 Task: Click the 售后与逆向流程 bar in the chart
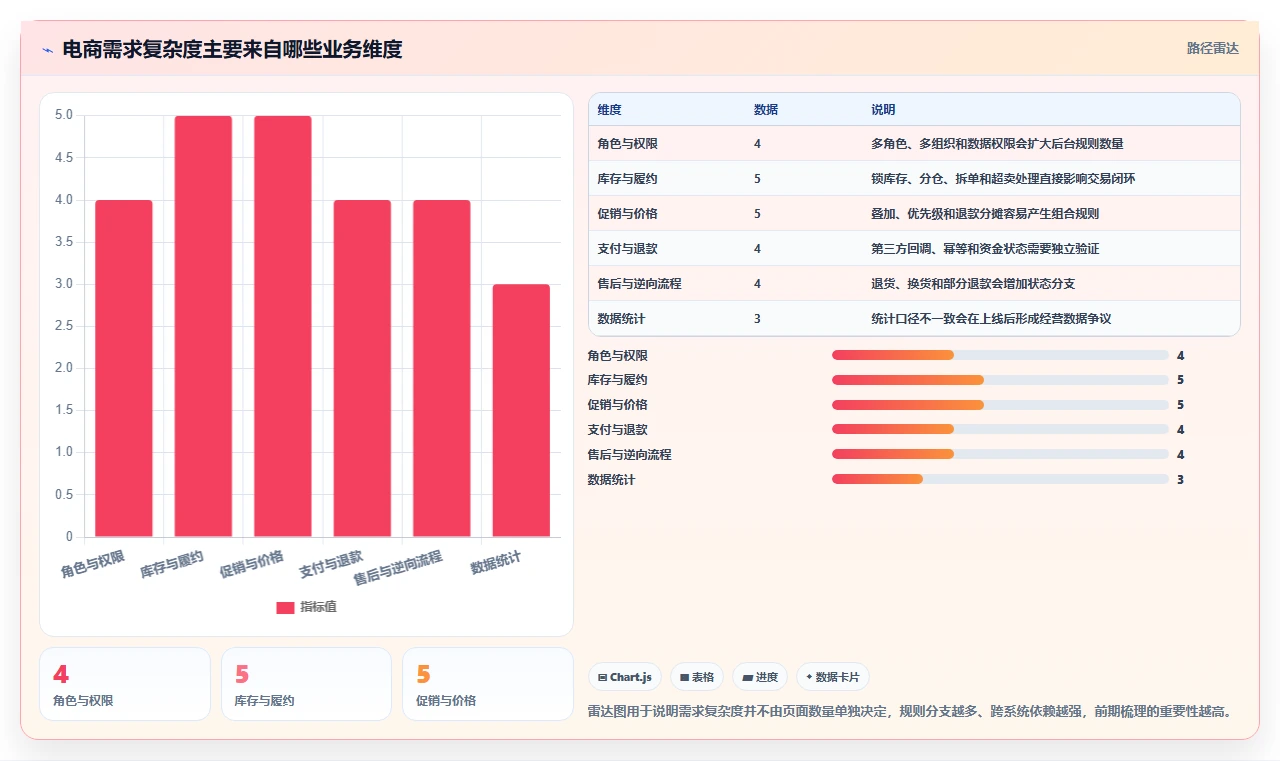pos(441,368)
